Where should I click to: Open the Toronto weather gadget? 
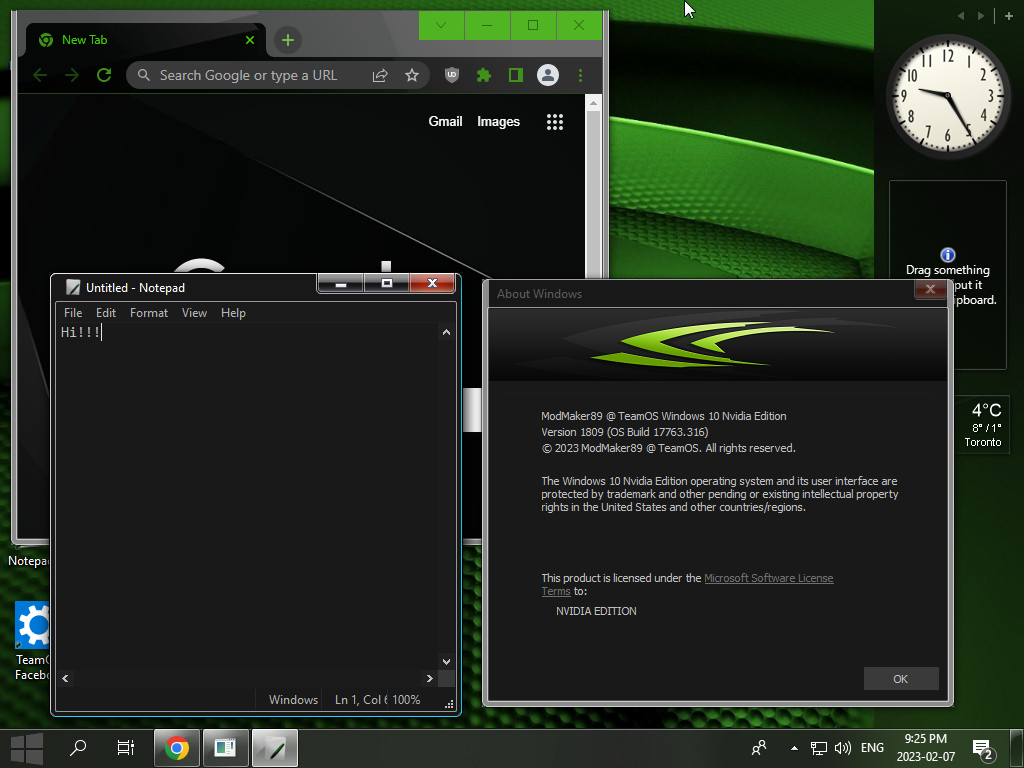pos(982,425)
